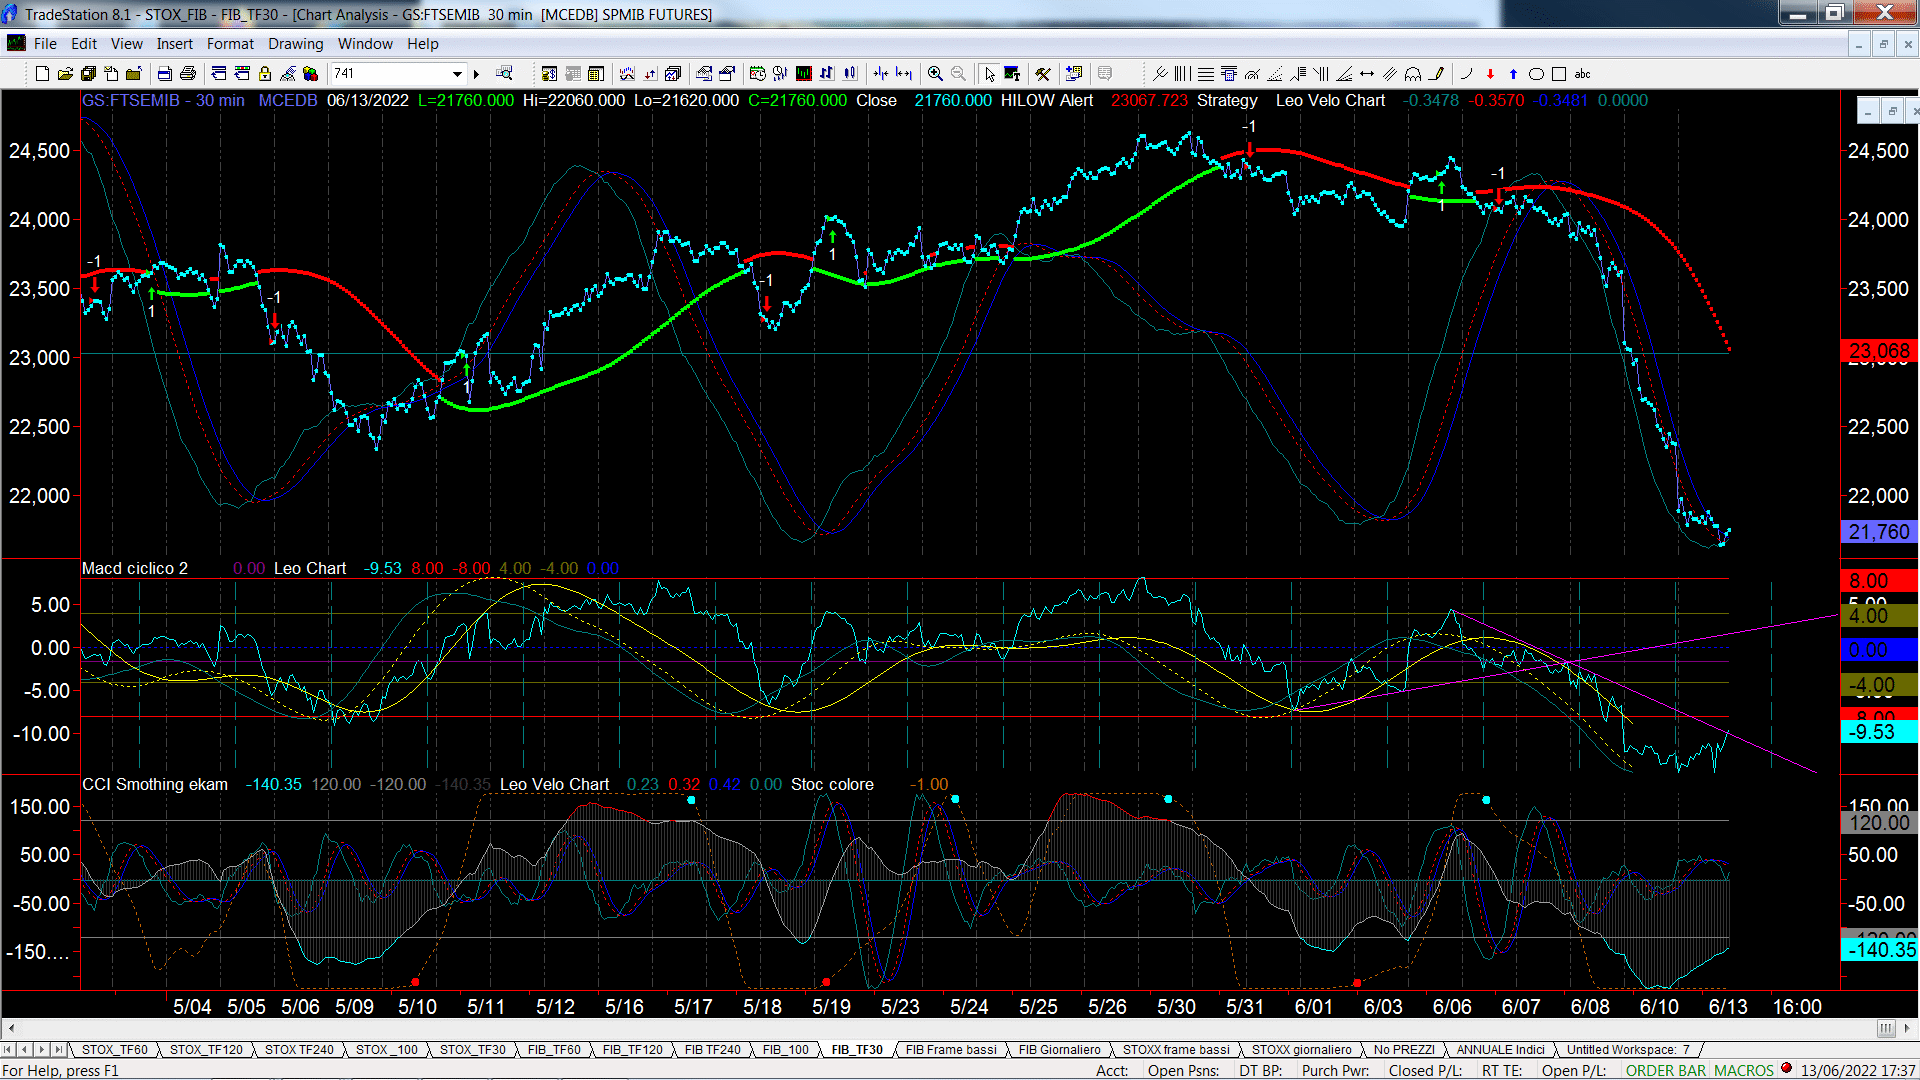
Task: Click the colored cubes icon
Action: 310,73
